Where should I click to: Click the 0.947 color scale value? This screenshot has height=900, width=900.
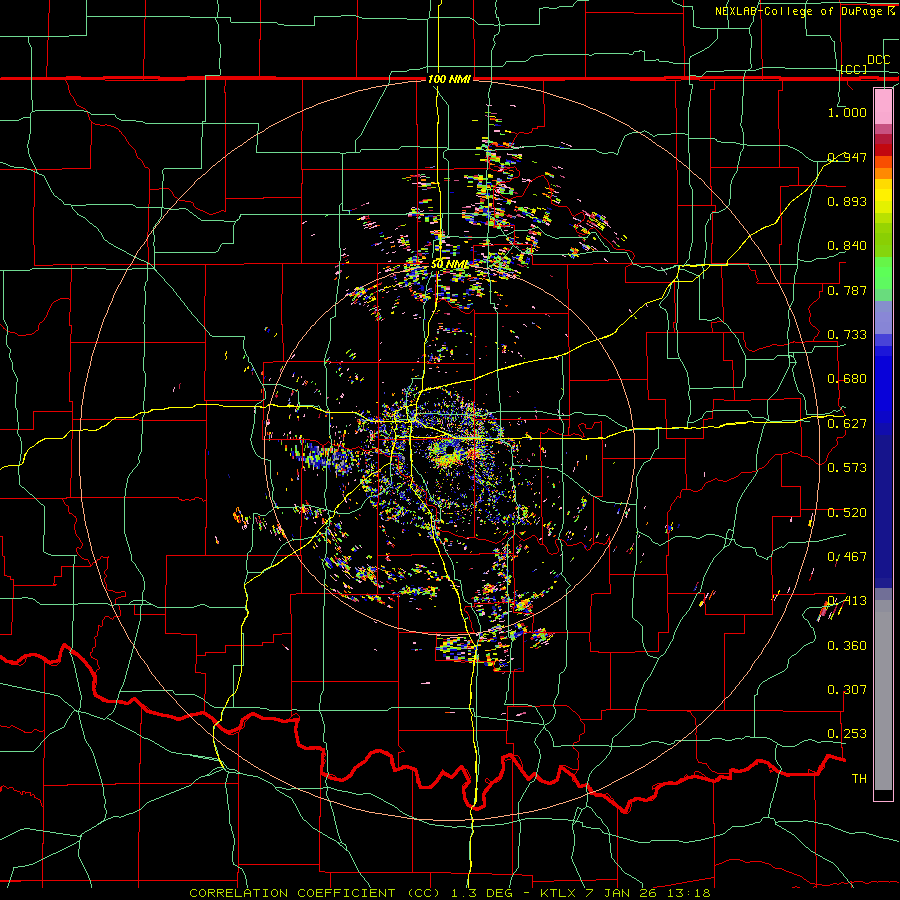click(847, 157)
